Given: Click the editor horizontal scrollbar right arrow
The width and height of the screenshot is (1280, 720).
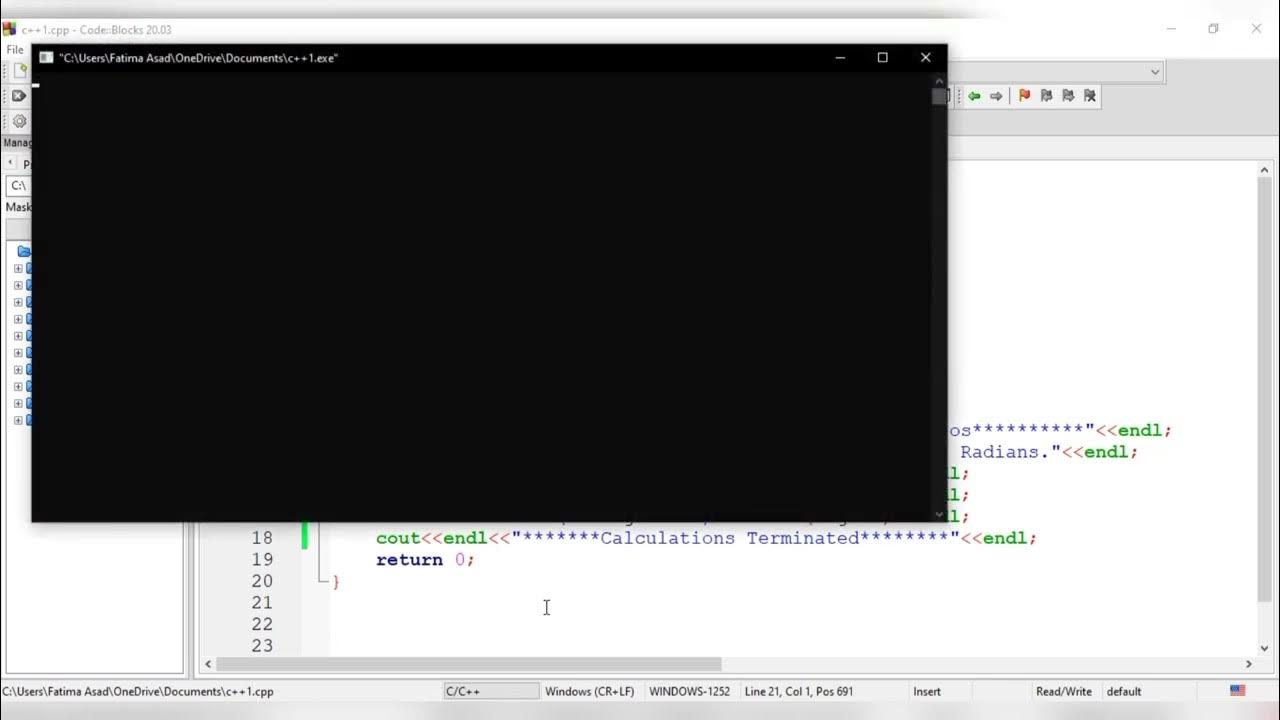Looking at the screenshot, I should pyautogui.click(x=1248, y=664).
